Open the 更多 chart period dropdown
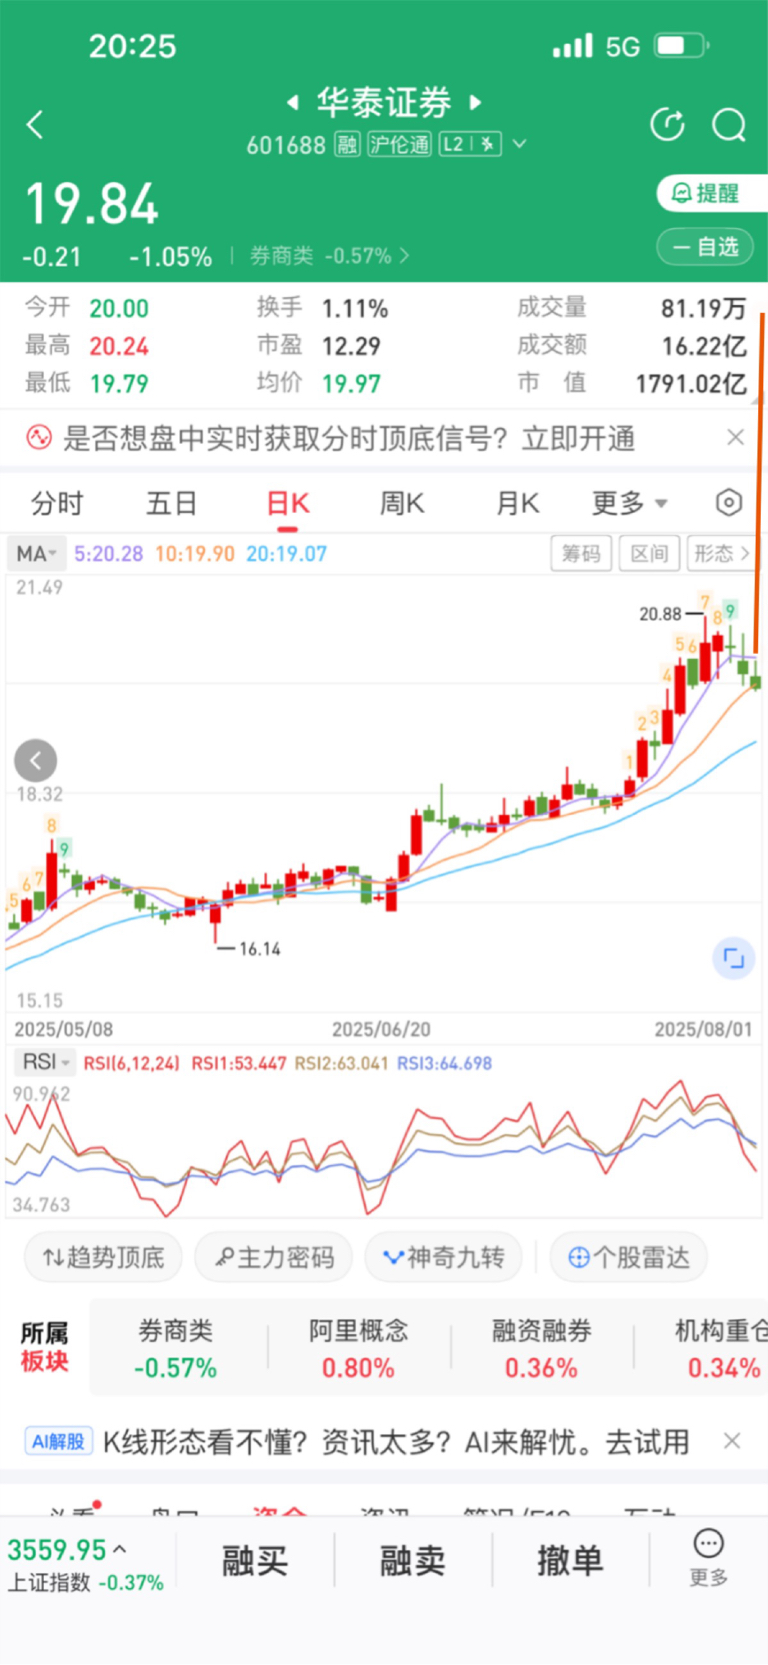The height and width of the screenshot is (1665, 768). (629, 503)
